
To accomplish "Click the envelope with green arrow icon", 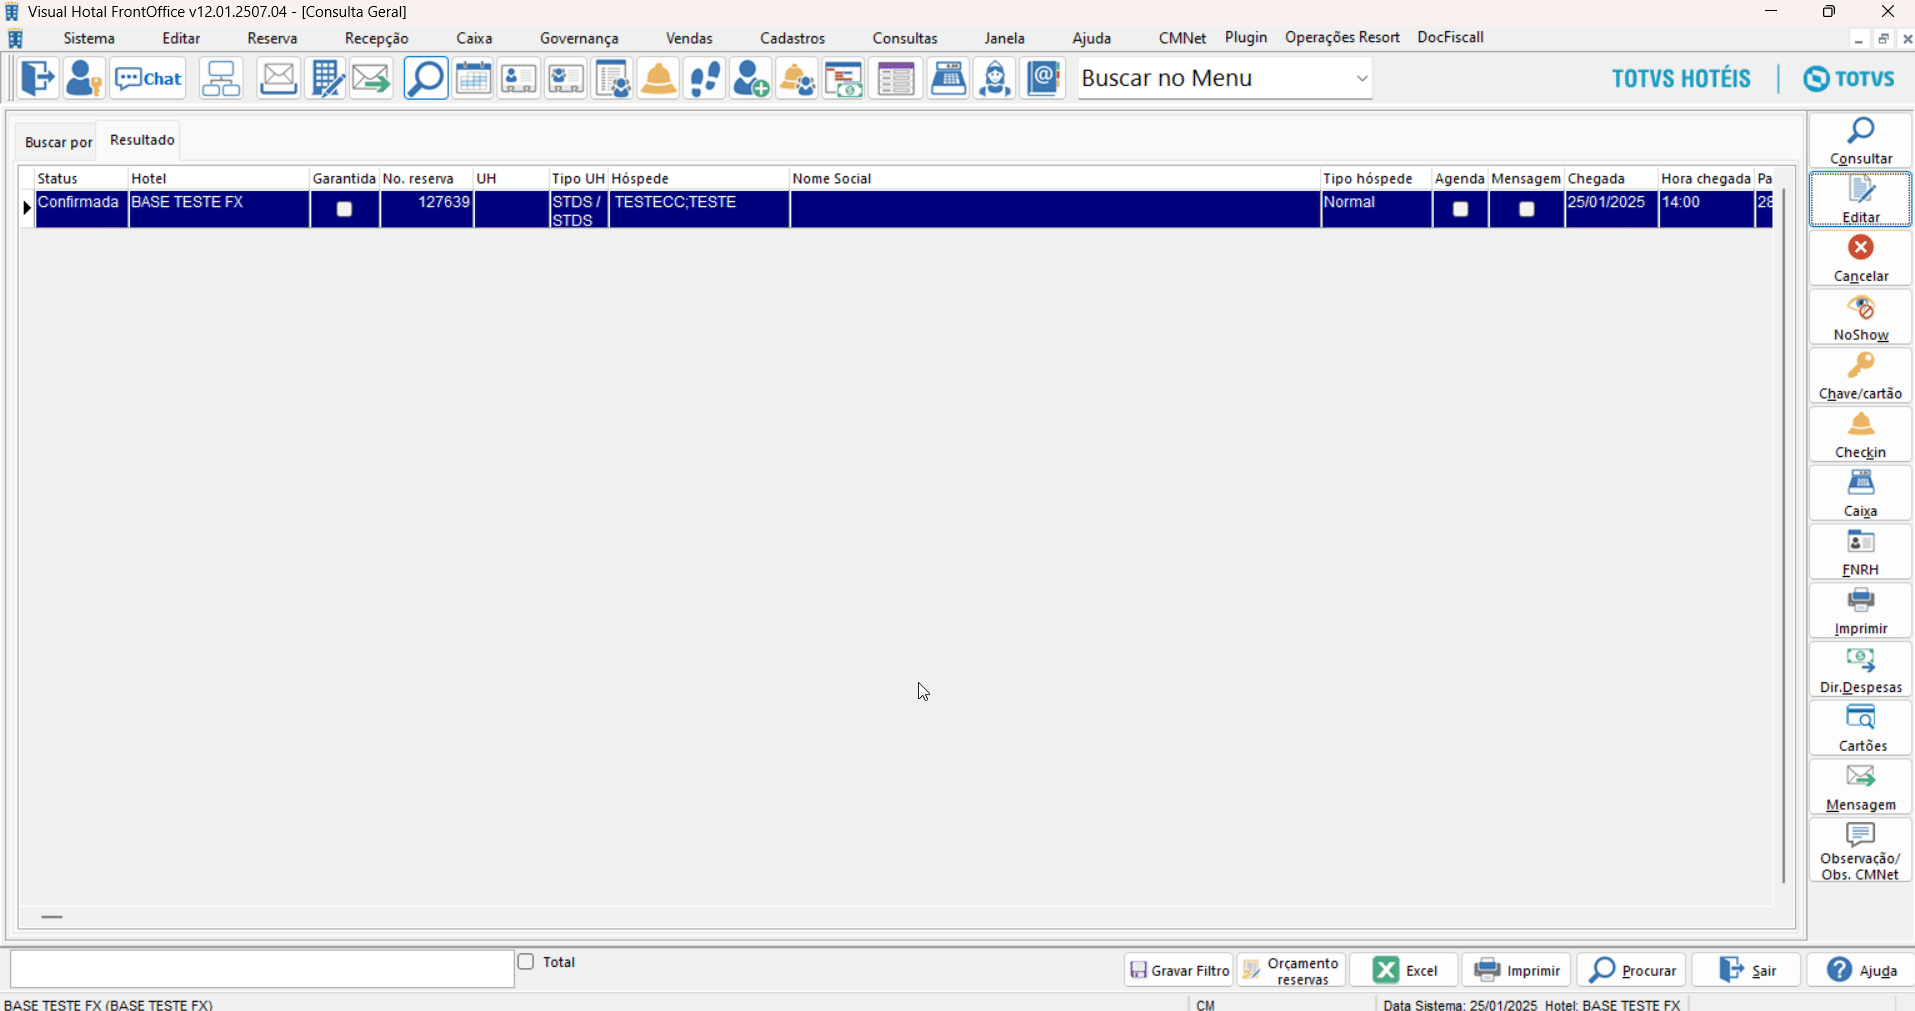I will 372,78.
